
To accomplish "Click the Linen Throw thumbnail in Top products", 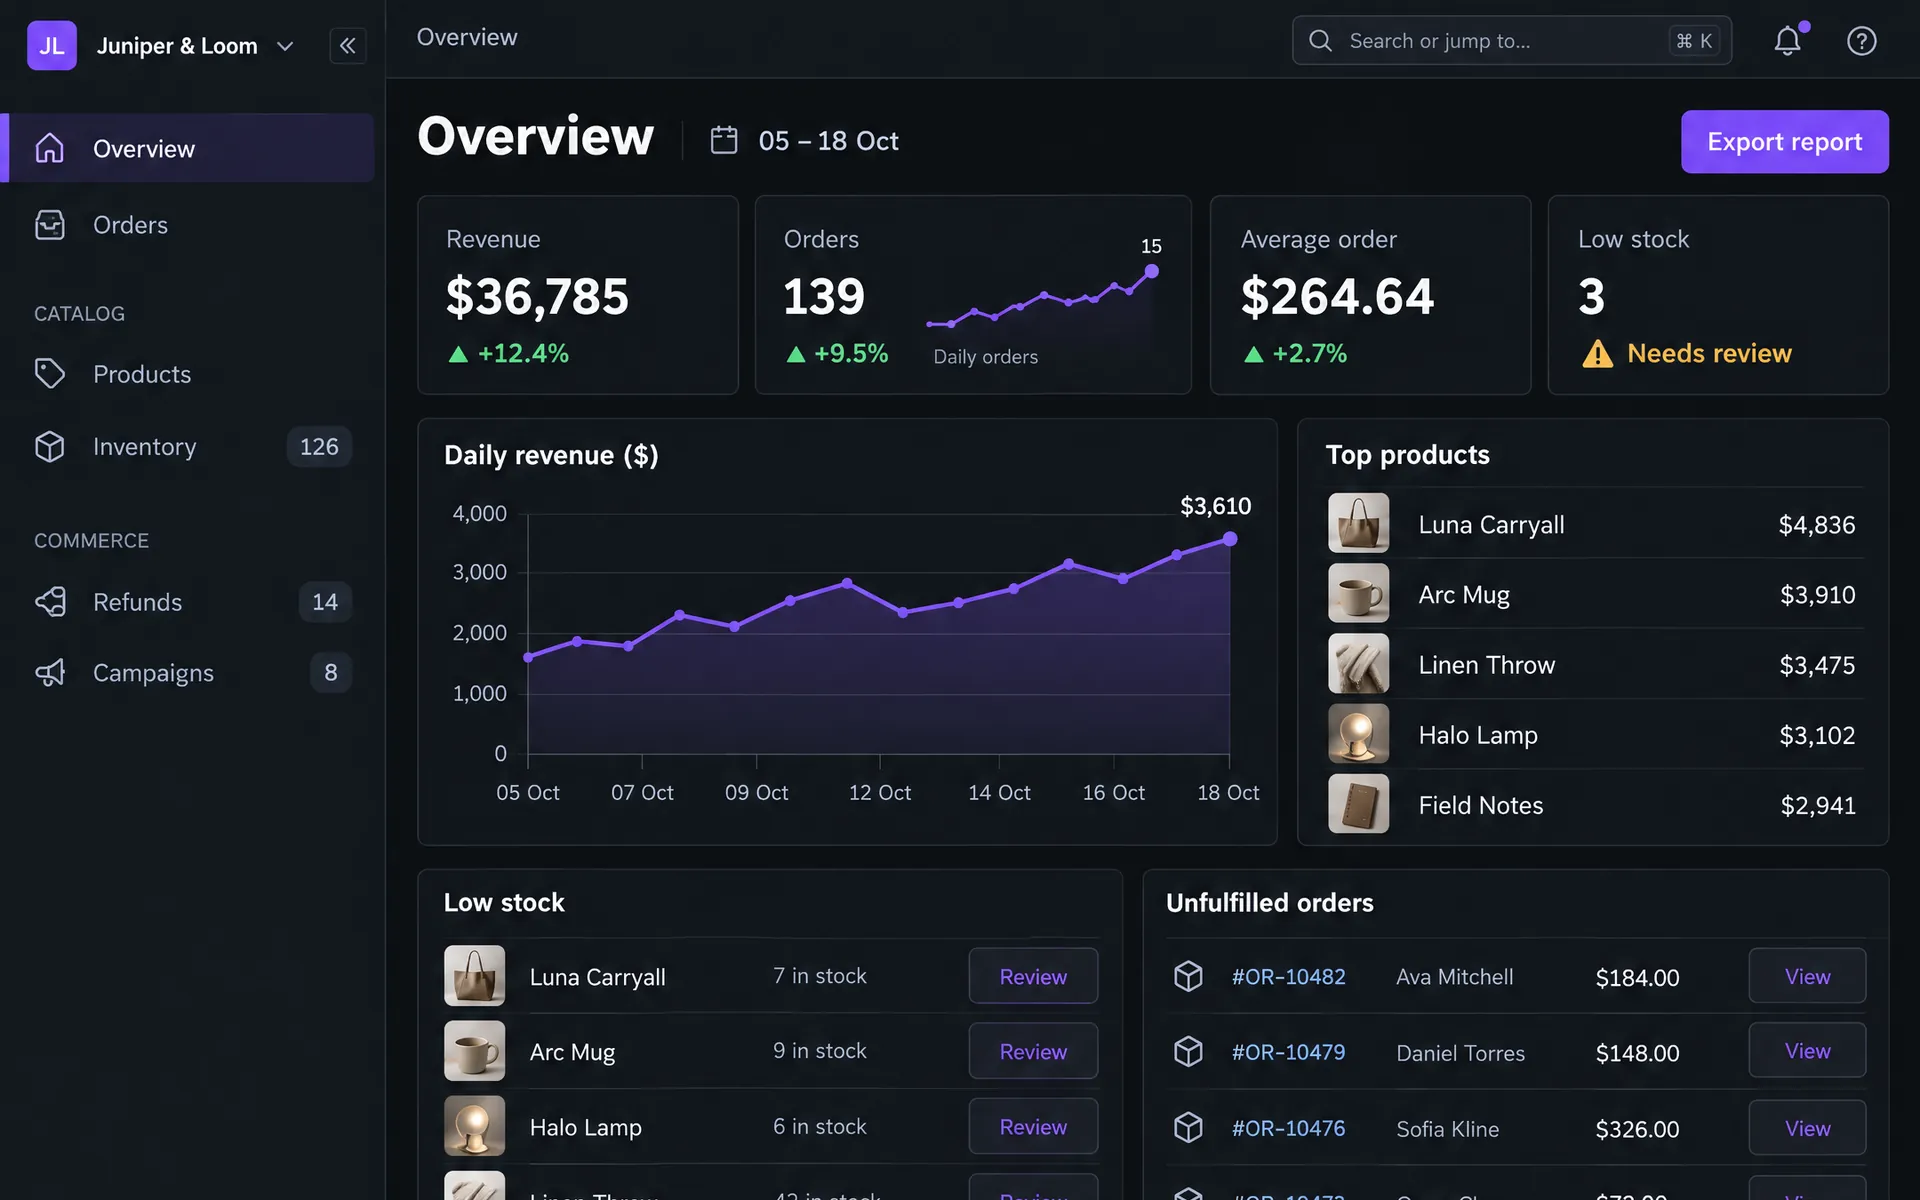I will [x=1358, y=663].
